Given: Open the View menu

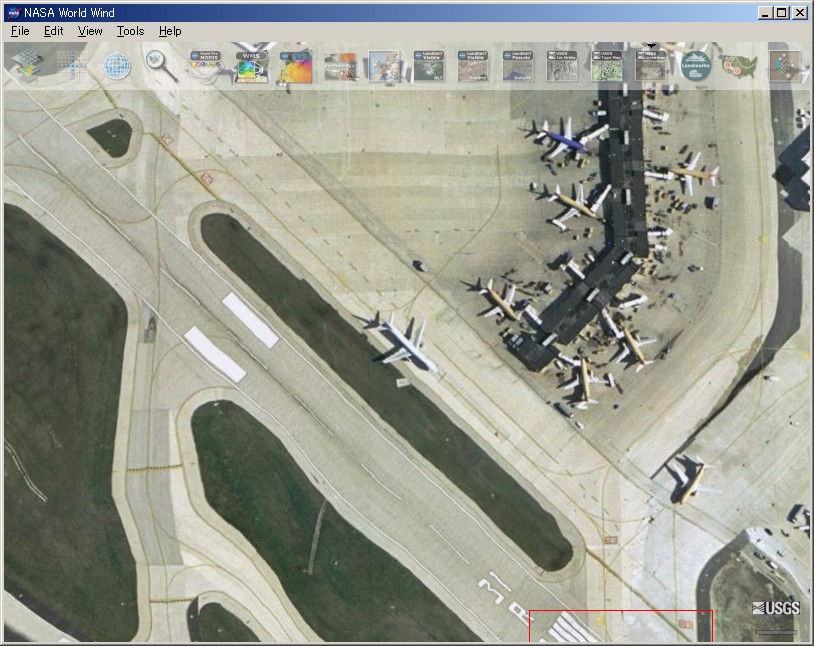Looking at the screenshot, I should [x=89, y=31].
